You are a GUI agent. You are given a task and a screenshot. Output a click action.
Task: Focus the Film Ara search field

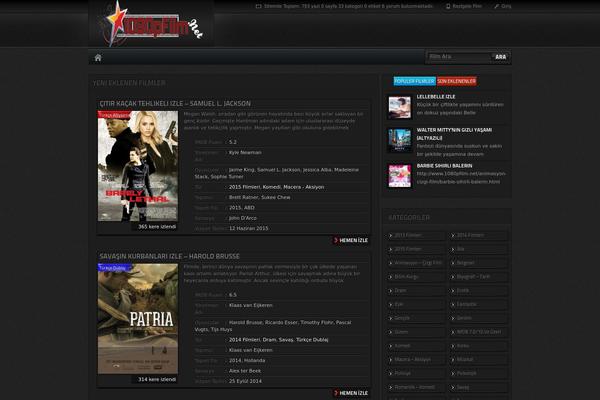coord(459,57)
